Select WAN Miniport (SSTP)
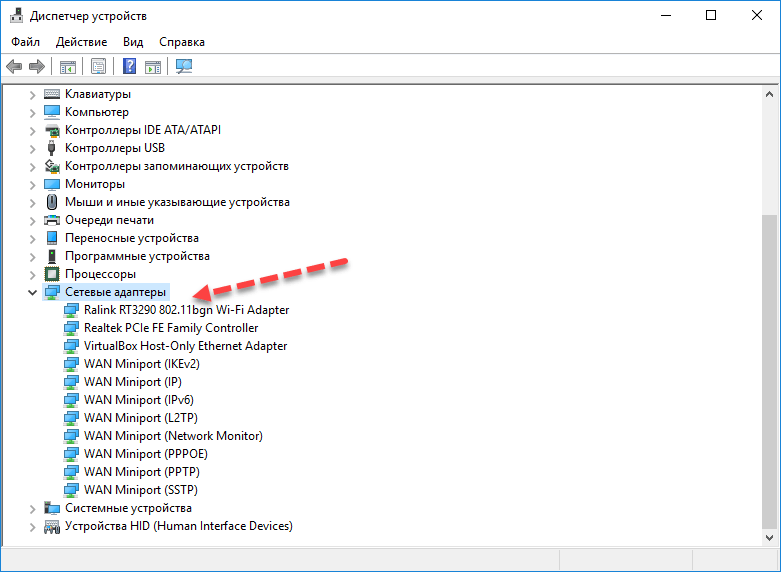The image size is (781, 572). click(x=140, y=489)
